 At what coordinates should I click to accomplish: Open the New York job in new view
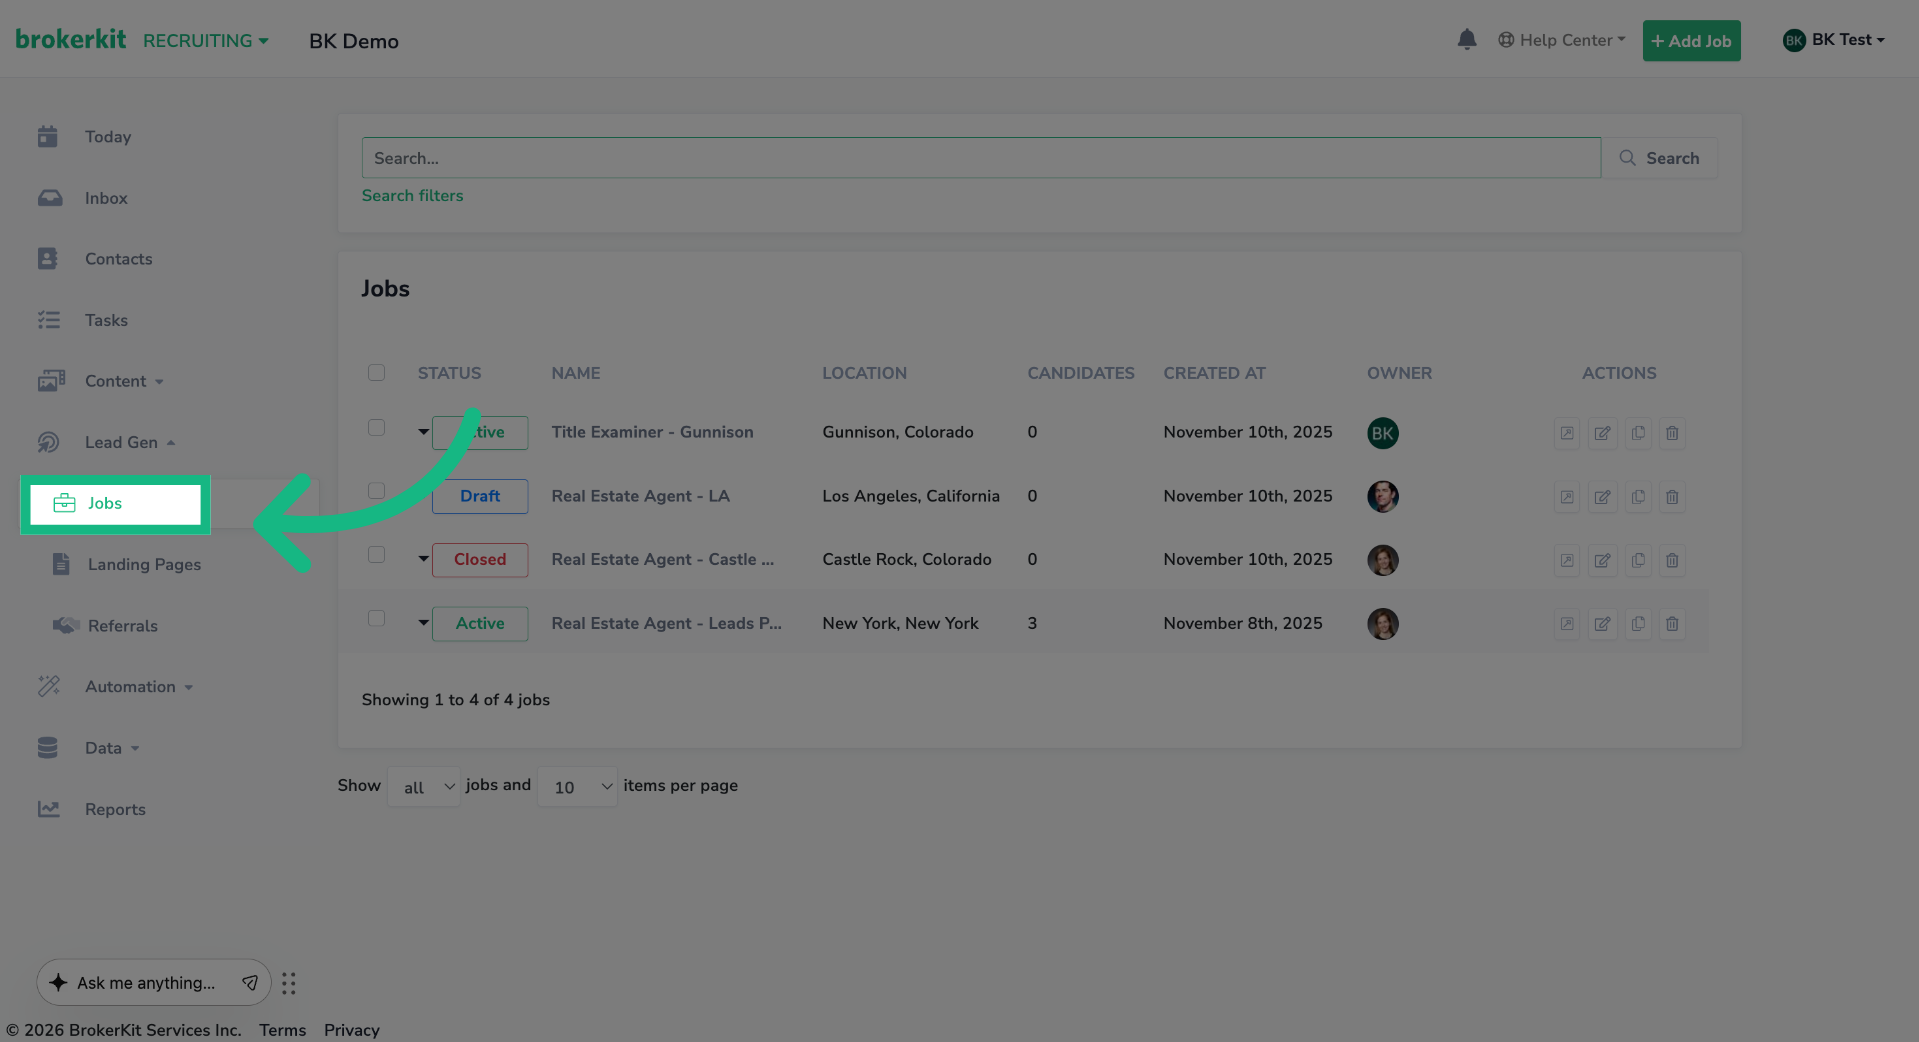[x=1567, y=624]
